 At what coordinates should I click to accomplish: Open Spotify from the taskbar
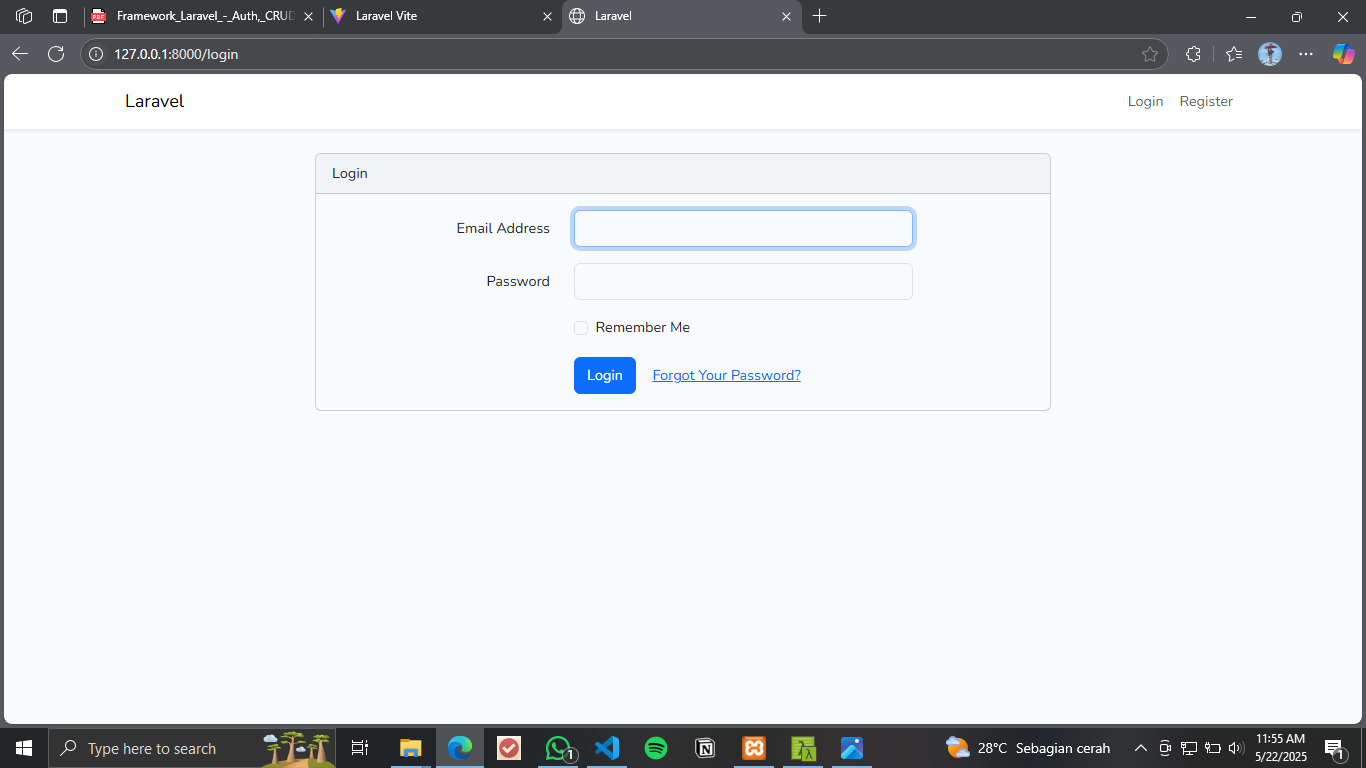pyautogui.click(x=656, y=747)
